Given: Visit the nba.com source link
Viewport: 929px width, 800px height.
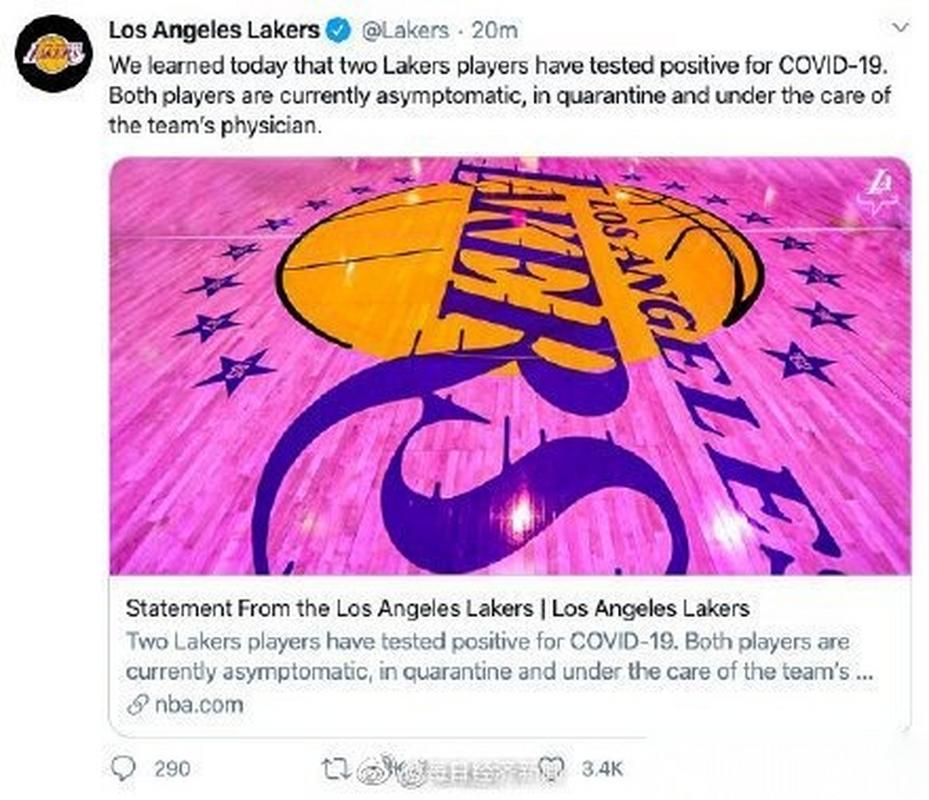Looking at the screenshot, I should pos(198,704).
